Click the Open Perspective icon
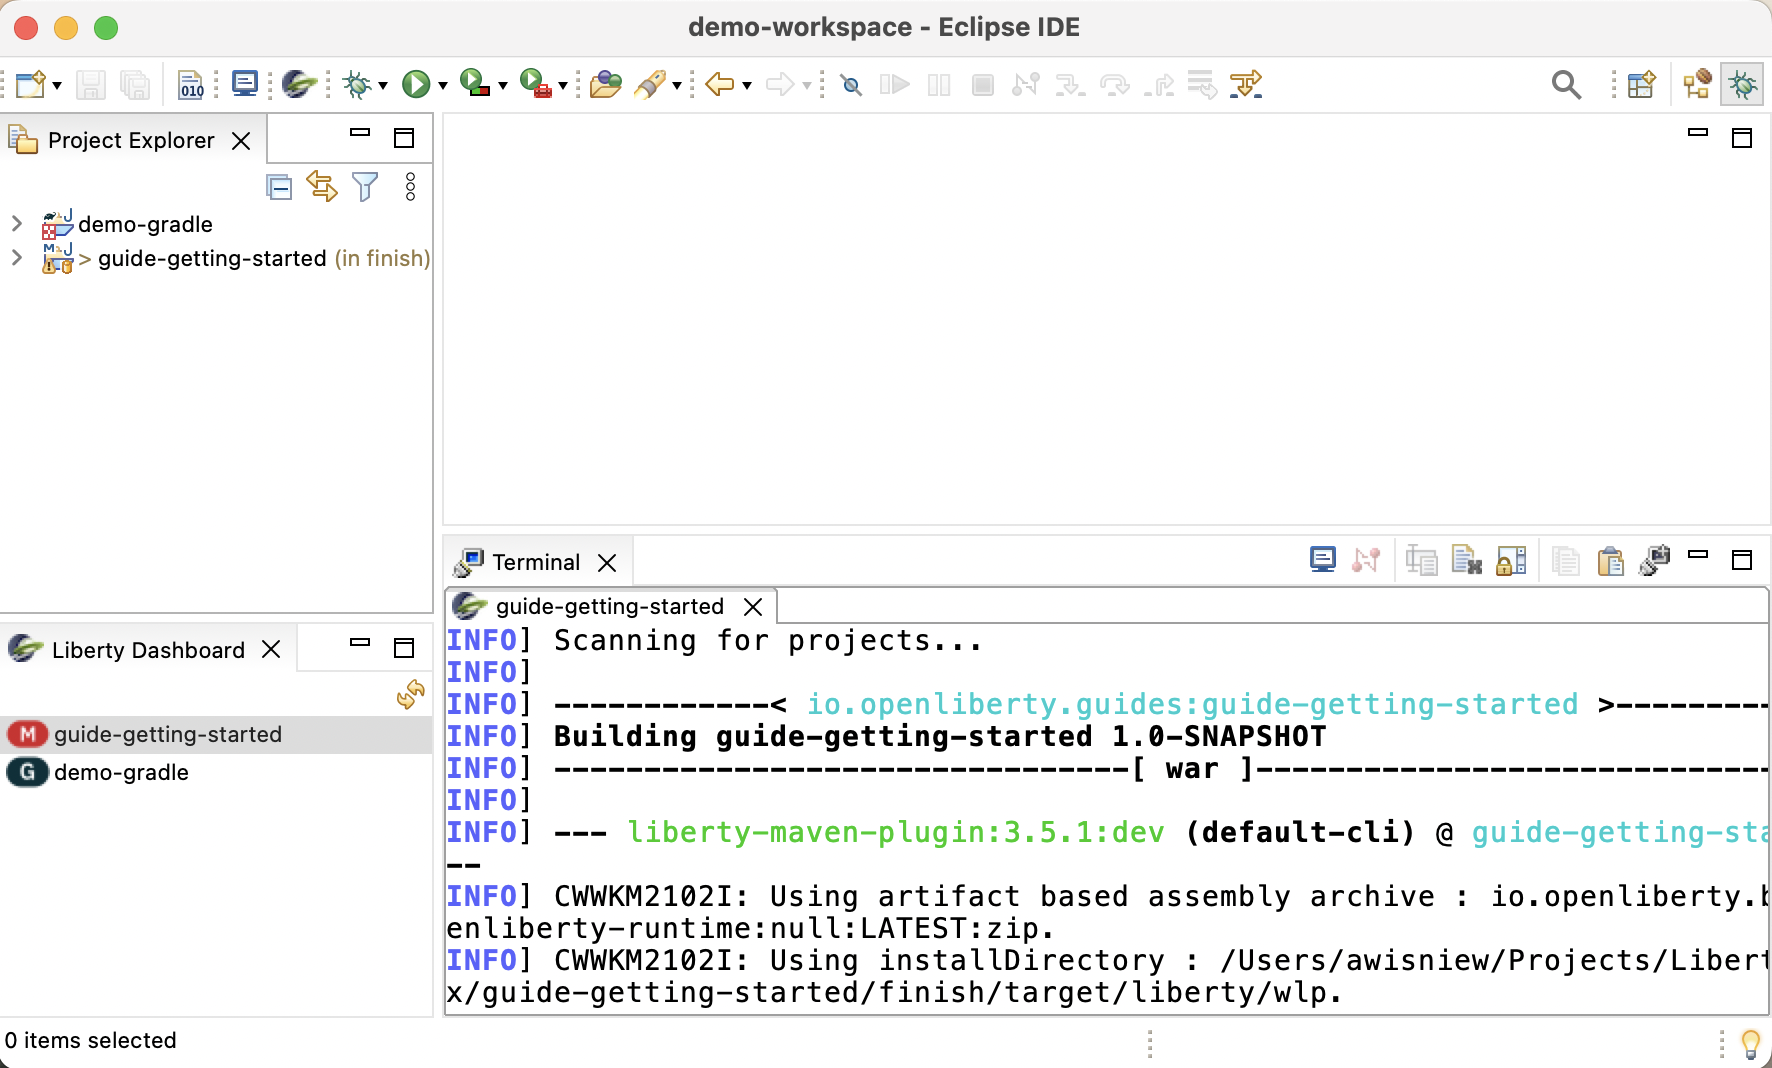This screenshot has width=1772, height=1068. [1642, 84]
